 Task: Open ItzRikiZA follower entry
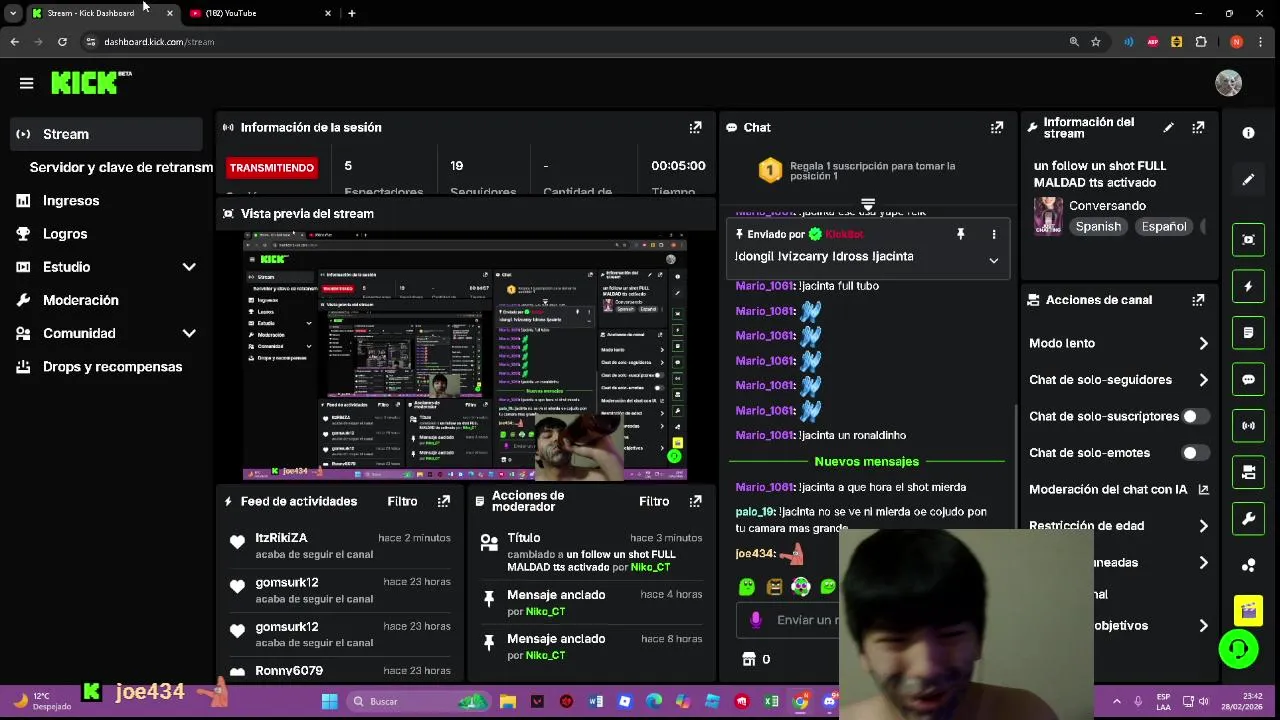(x=340, y=545)
